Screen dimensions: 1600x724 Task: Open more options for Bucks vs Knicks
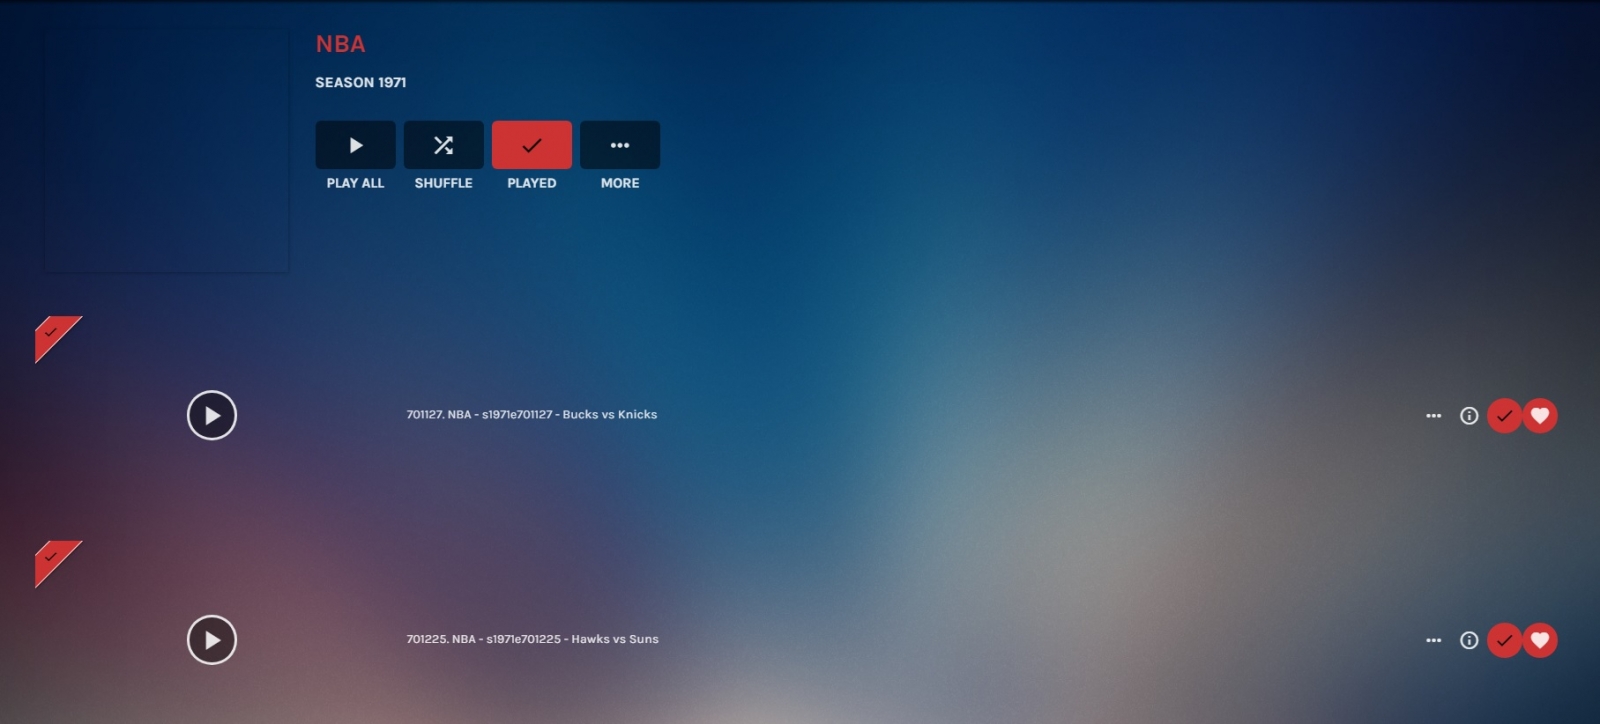(x=1434, y=415)
